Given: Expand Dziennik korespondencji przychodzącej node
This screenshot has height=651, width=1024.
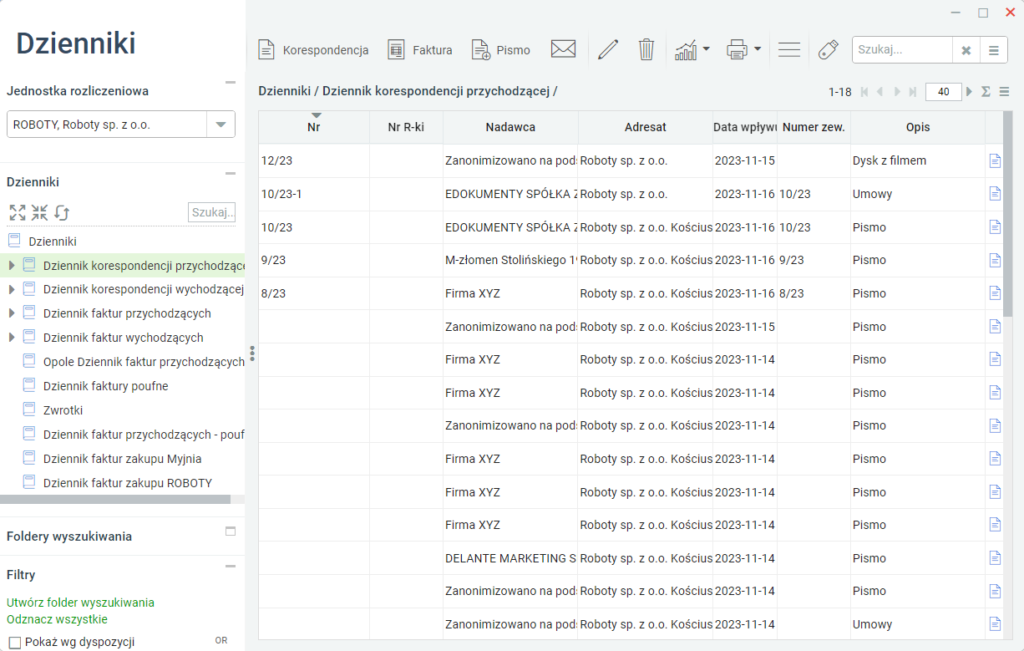Looking at the screenshot, I should 11,266.
